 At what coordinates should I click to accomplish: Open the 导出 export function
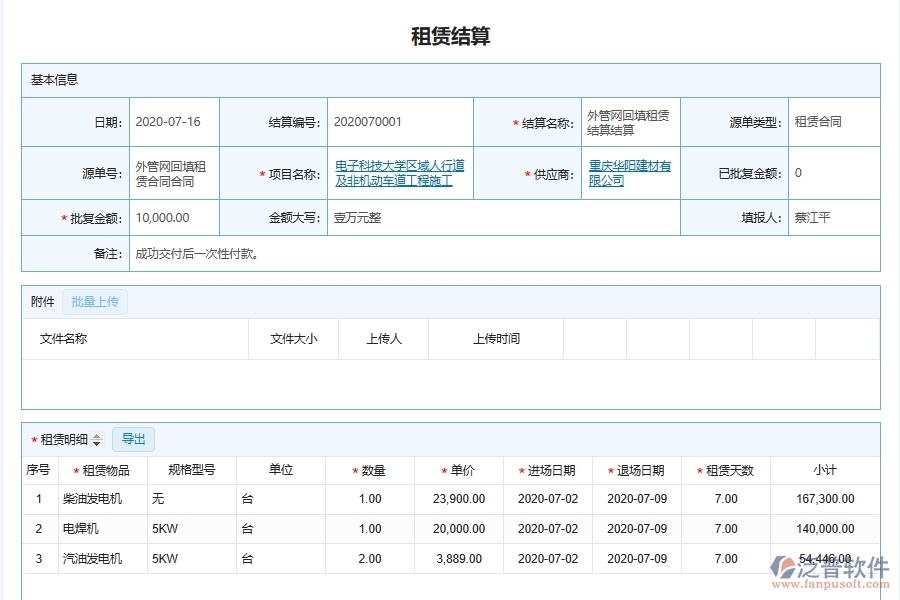(134, 439)
